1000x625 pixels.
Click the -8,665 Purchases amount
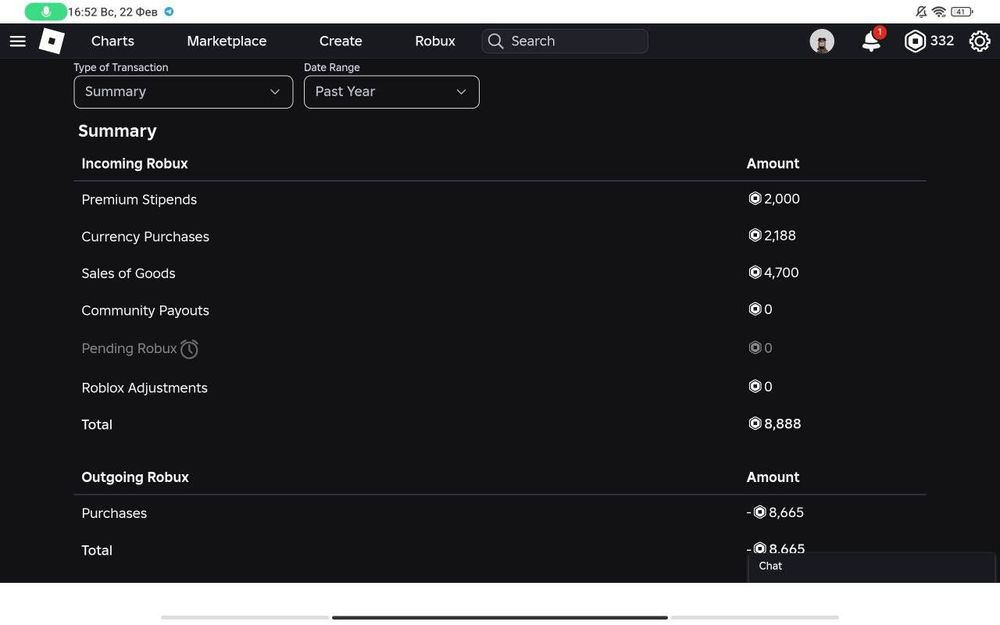tap(776, 513)
